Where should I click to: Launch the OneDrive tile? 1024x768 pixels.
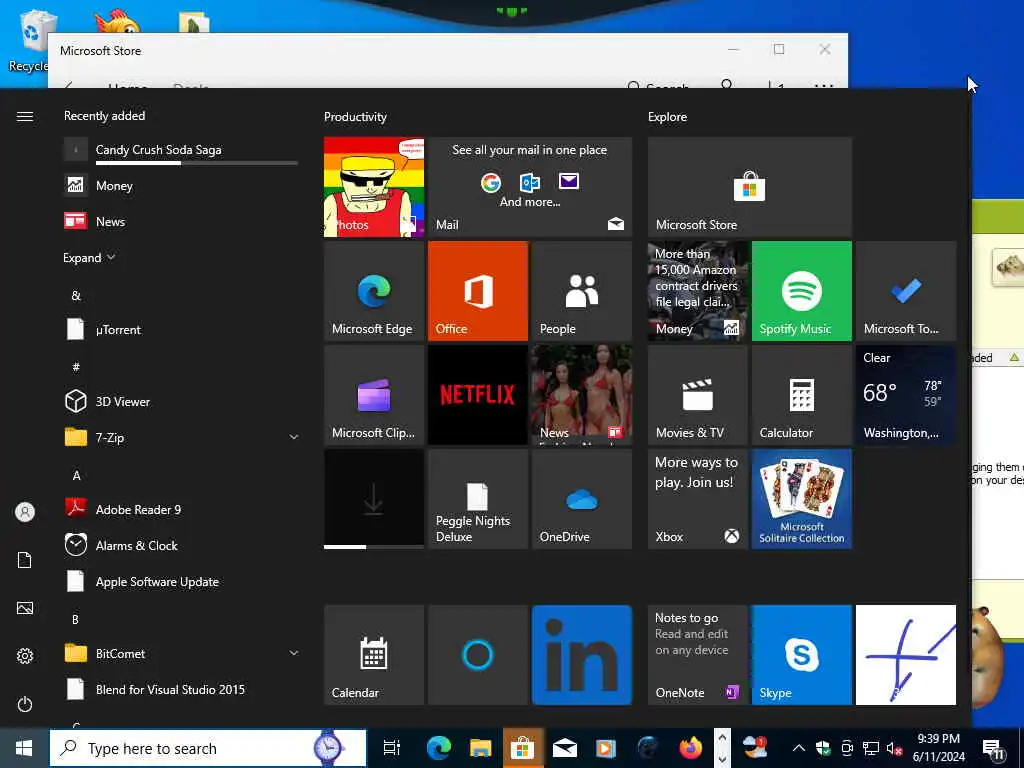click(582, 498)
